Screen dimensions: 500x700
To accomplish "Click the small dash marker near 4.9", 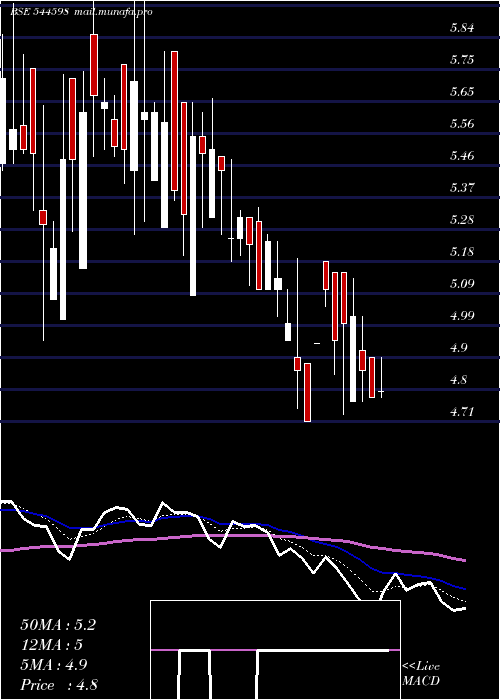I will point(317,343).
